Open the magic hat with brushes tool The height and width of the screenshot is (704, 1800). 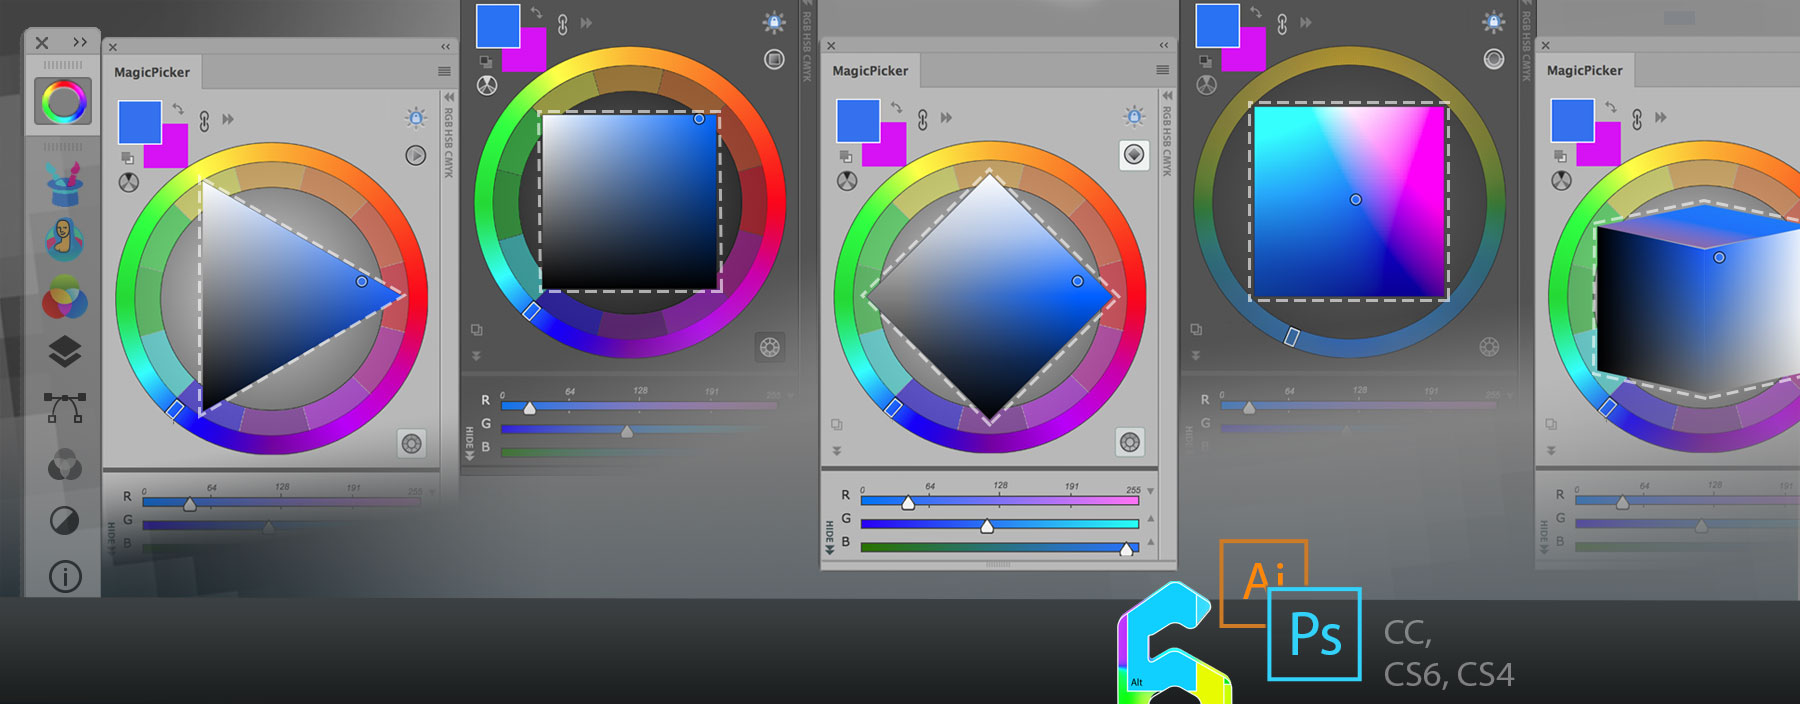coord(64,184)
